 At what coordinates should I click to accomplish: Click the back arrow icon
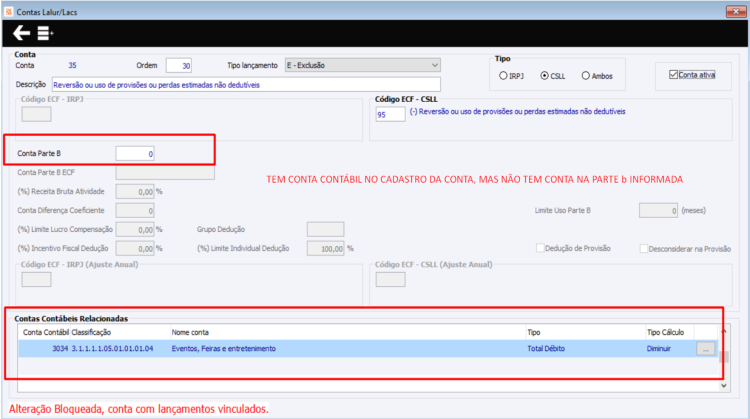[x=21, y=33]
